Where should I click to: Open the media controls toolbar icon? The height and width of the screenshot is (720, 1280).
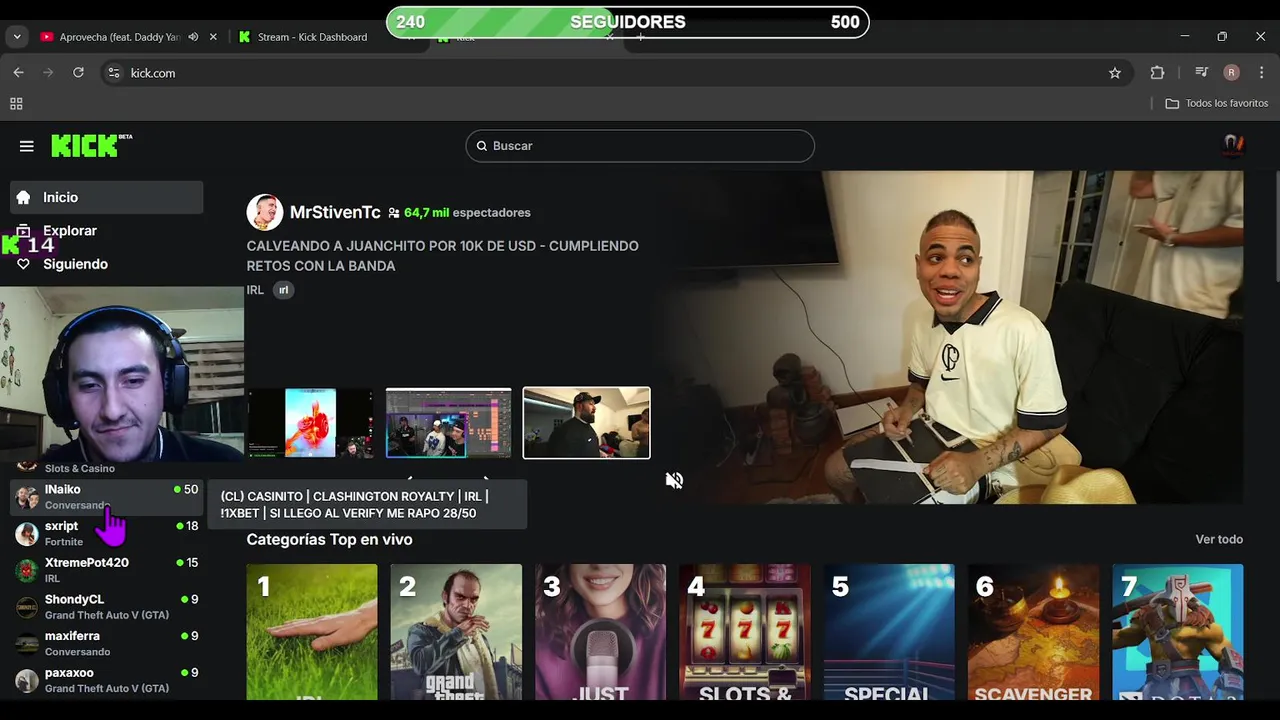tap(1201, 73)
